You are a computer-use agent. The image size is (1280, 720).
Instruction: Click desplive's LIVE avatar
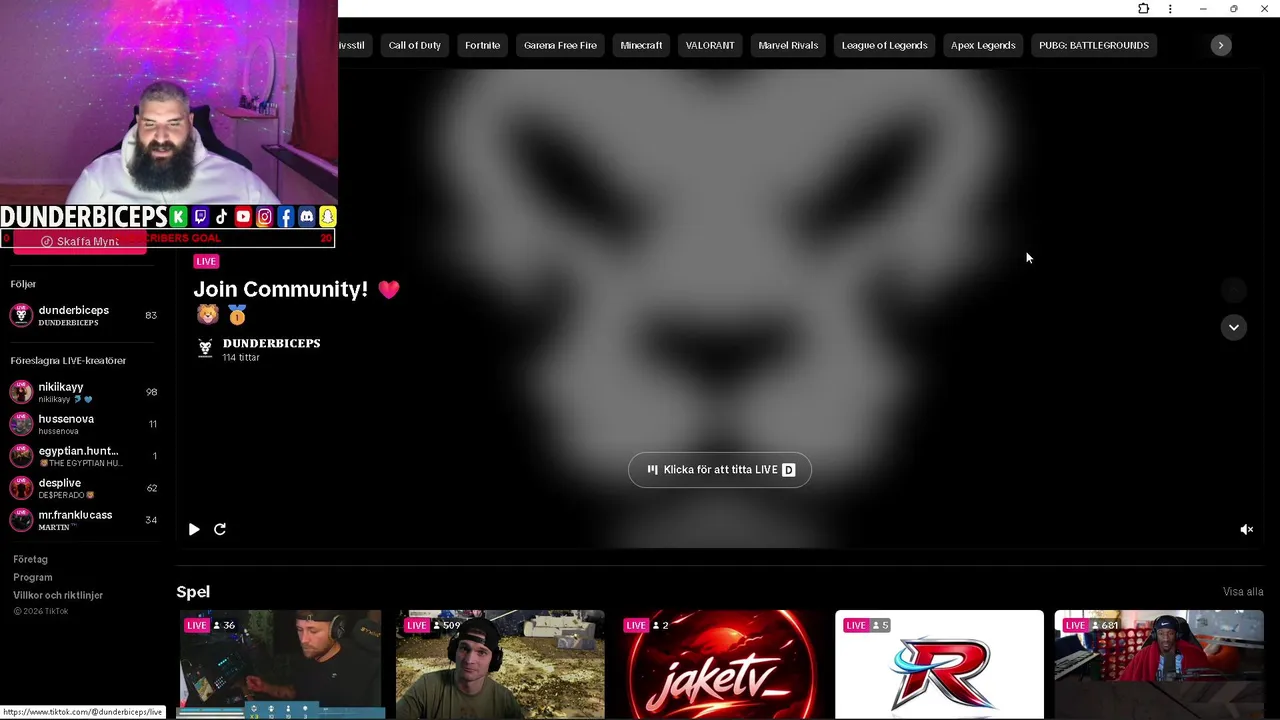(21, 488)
